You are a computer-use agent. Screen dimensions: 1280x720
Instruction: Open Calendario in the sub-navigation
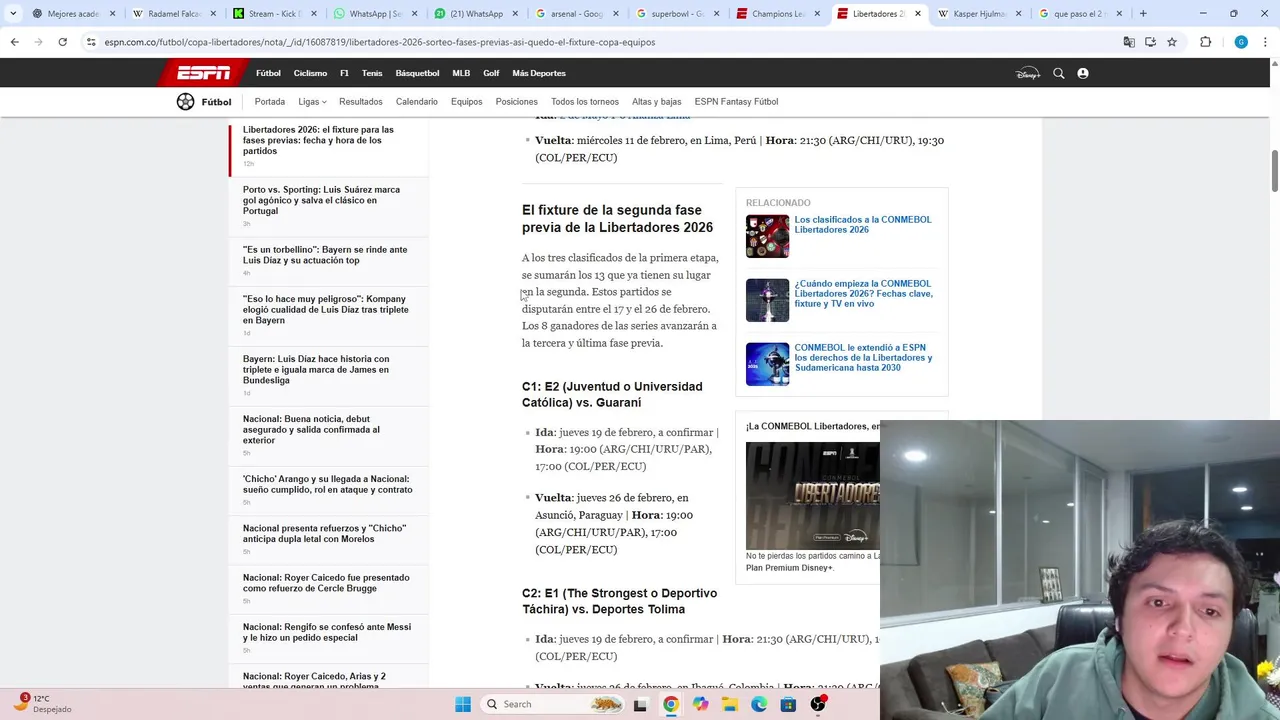pos(417,102)
